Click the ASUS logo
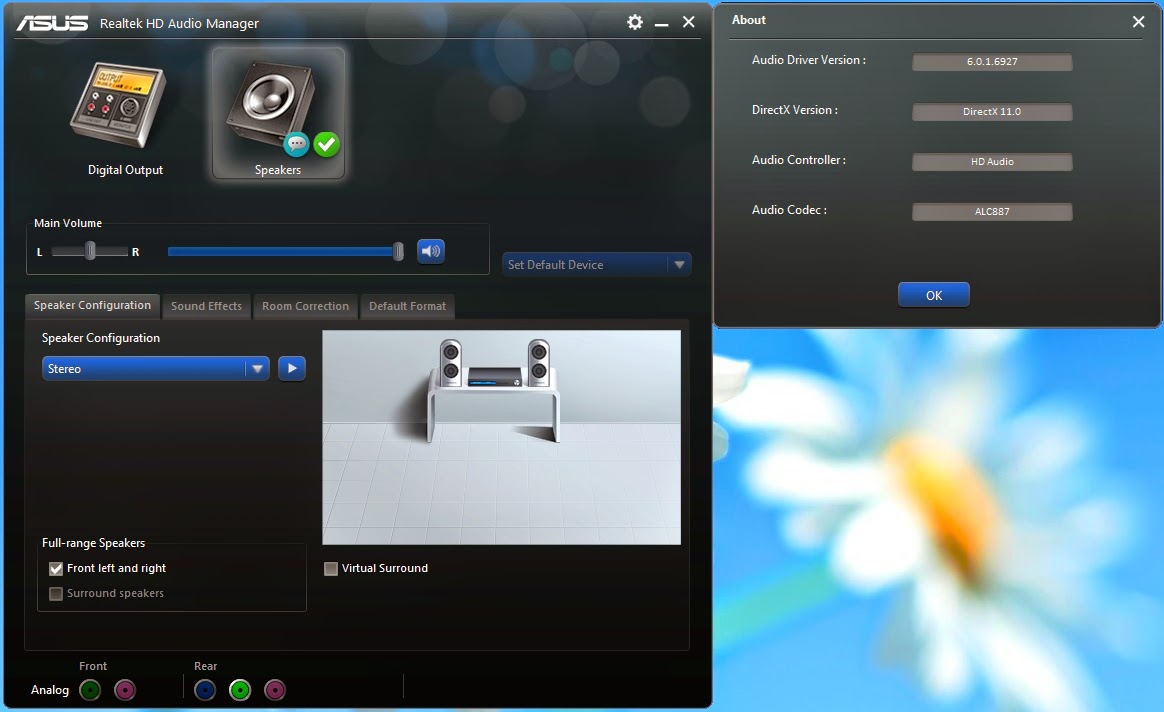 (x=53, y=24)
